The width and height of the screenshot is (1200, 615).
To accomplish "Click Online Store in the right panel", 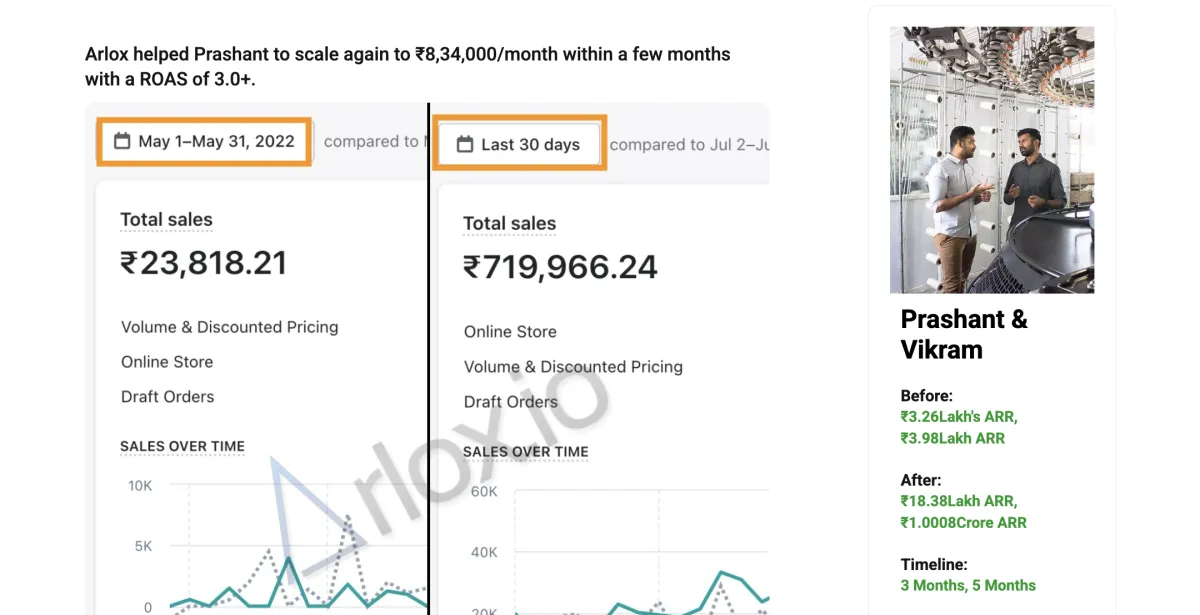I will (x=510, y=332).
